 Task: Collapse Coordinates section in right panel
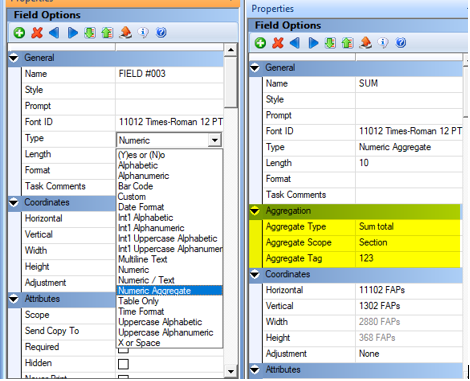(x=255, y=274)
